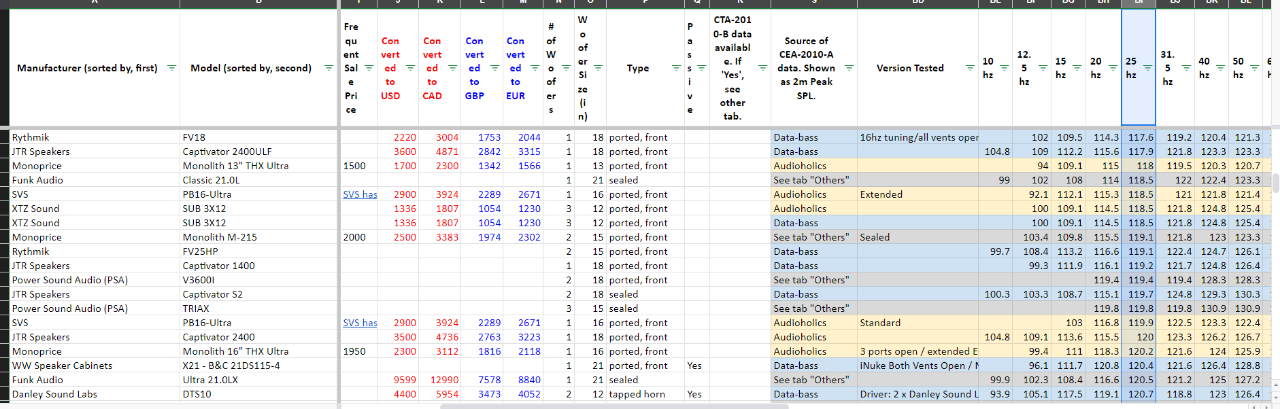Open the Converted to CAD filter icon
The image size is (1280, 409).
[451, 68]
